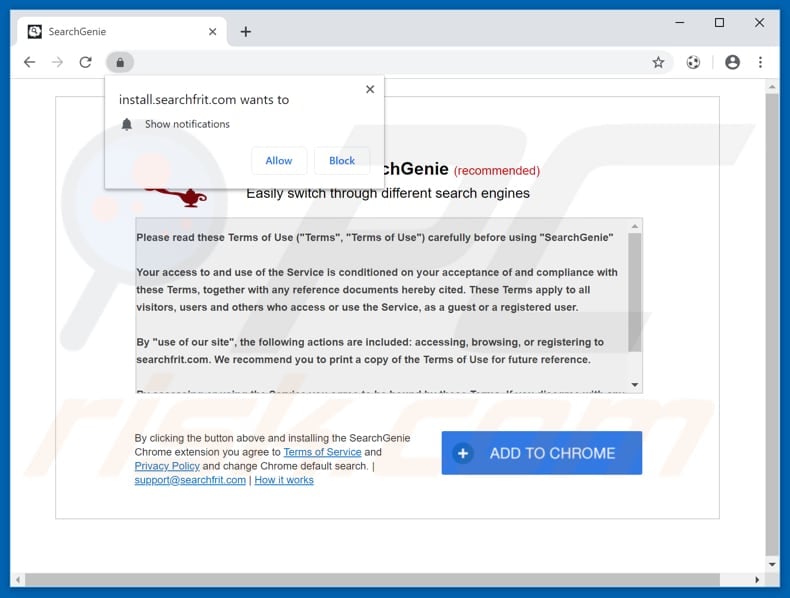Click the ADD TO CHROME button

click(x=542, y=453)
